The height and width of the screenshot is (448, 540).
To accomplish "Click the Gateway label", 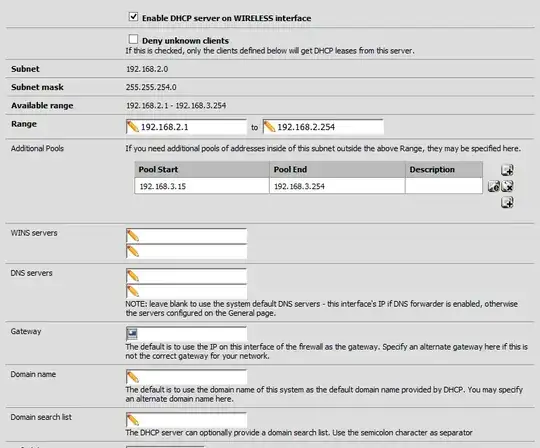I will click(26, 331).
